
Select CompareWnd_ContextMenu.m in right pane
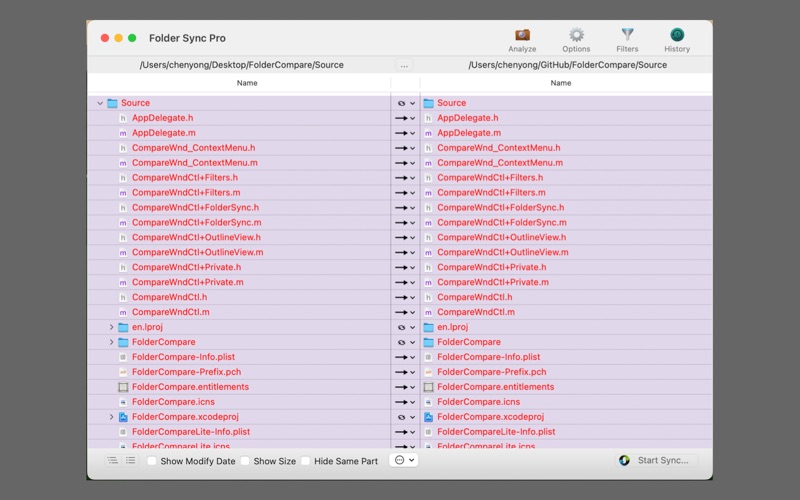click(x=500, y=163)
